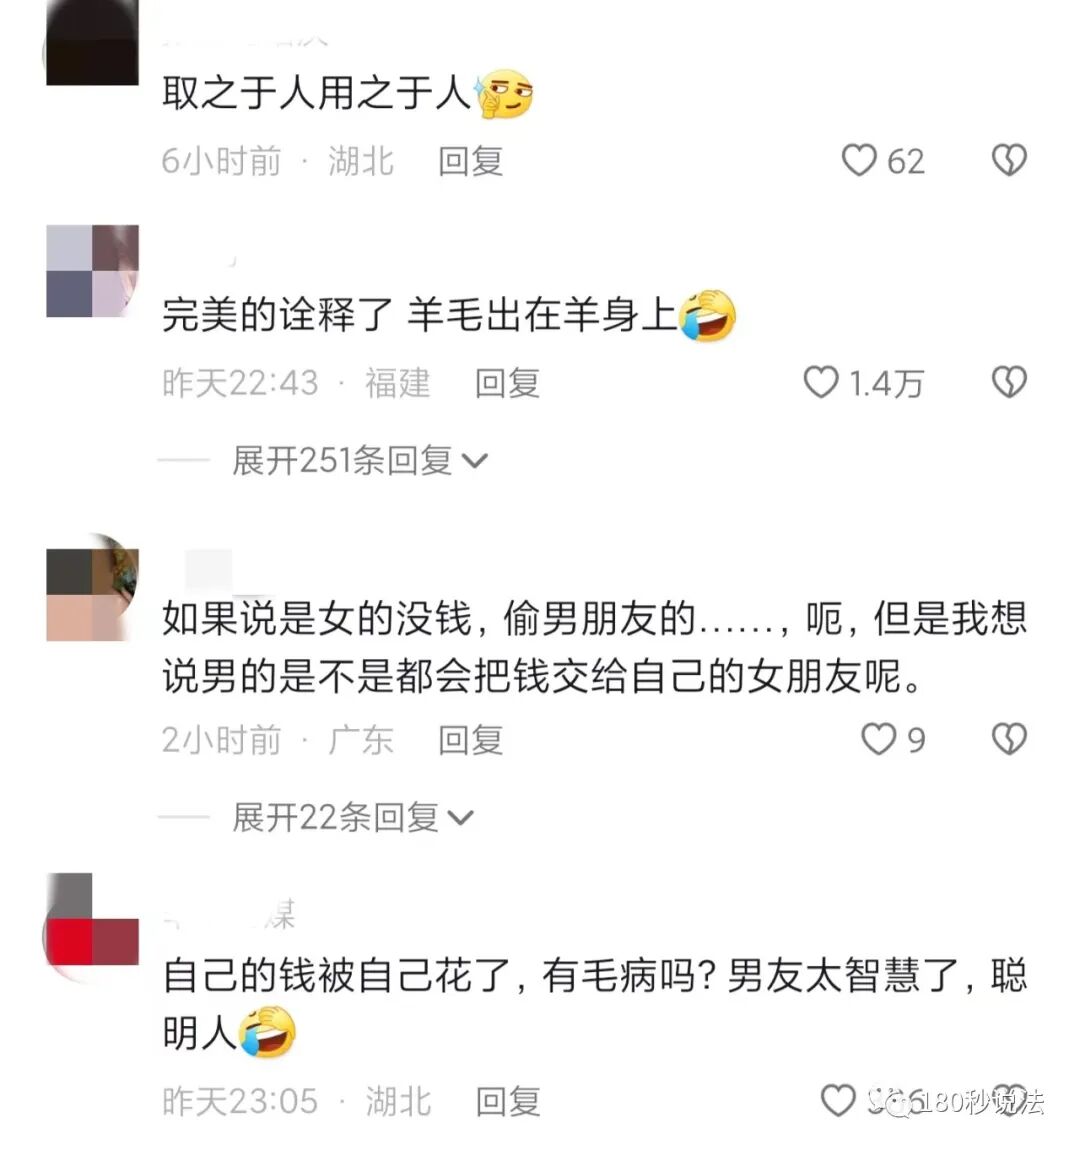Open avatar of the 福建 commenter

pyautogui.click(x=92, y=271)
